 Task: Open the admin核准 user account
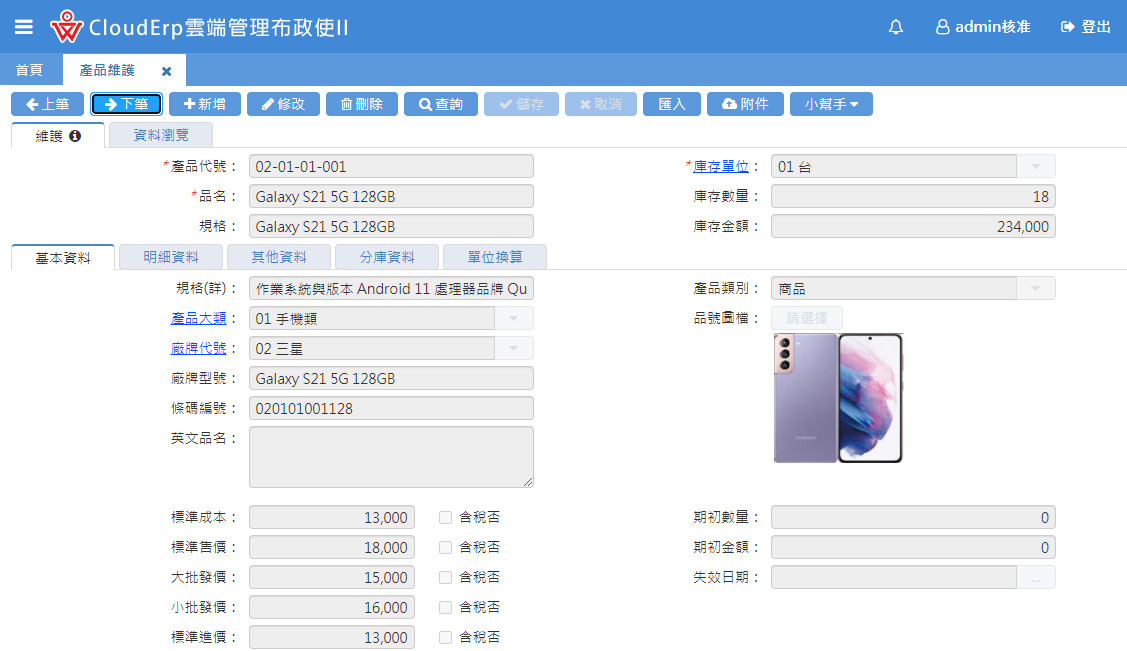point(983,27)
